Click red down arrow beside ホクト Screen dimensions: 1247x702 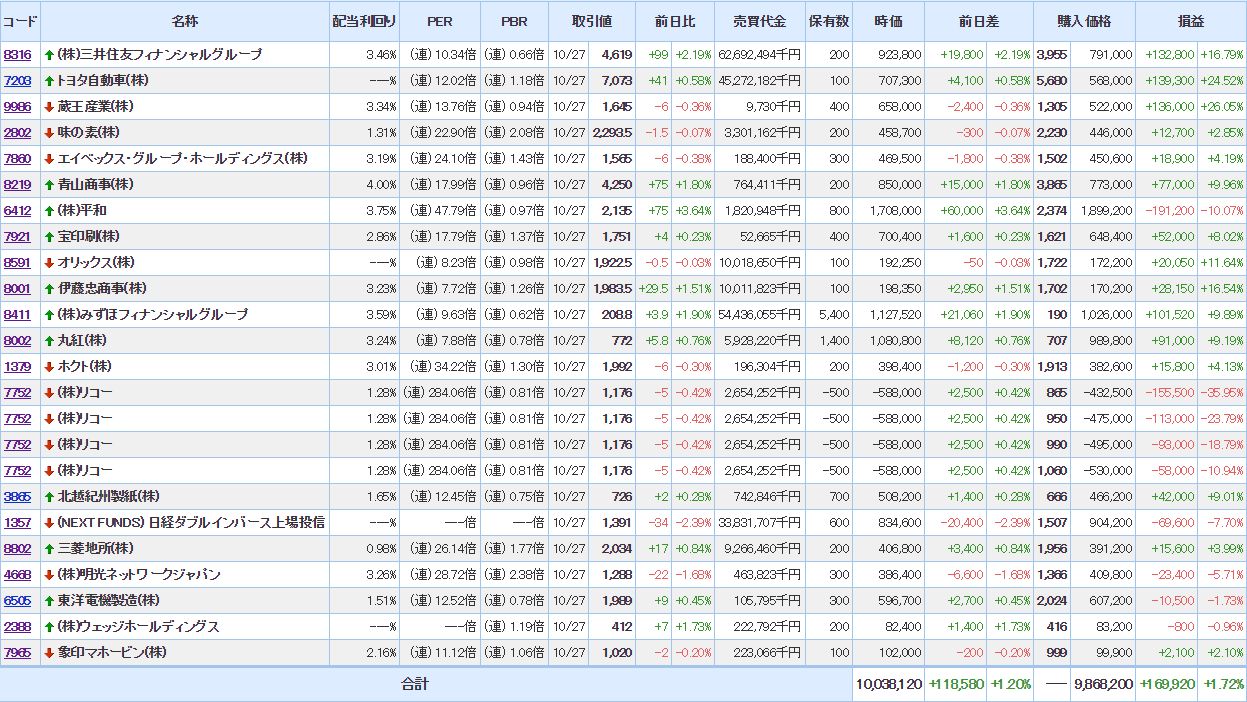coord(49,366)
